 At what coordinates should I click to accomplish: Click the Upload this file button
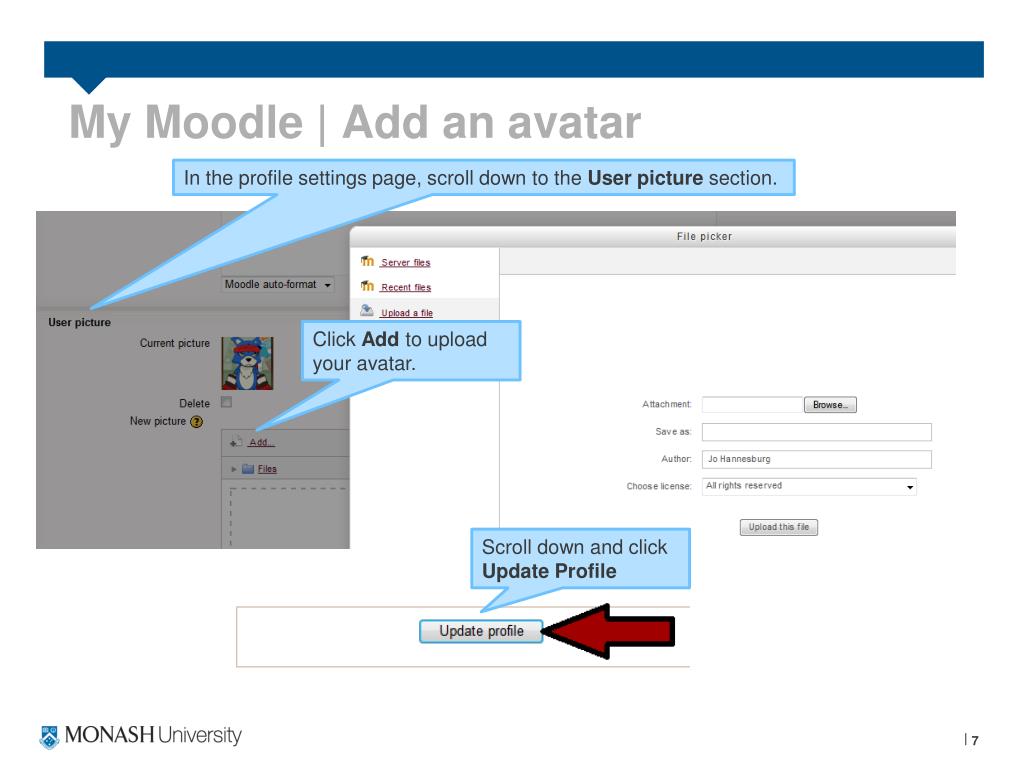click(778, 527)
